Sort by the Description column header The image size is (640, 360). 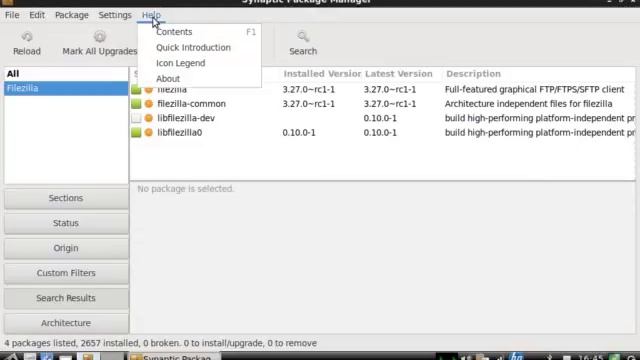[x=473, y=74]
